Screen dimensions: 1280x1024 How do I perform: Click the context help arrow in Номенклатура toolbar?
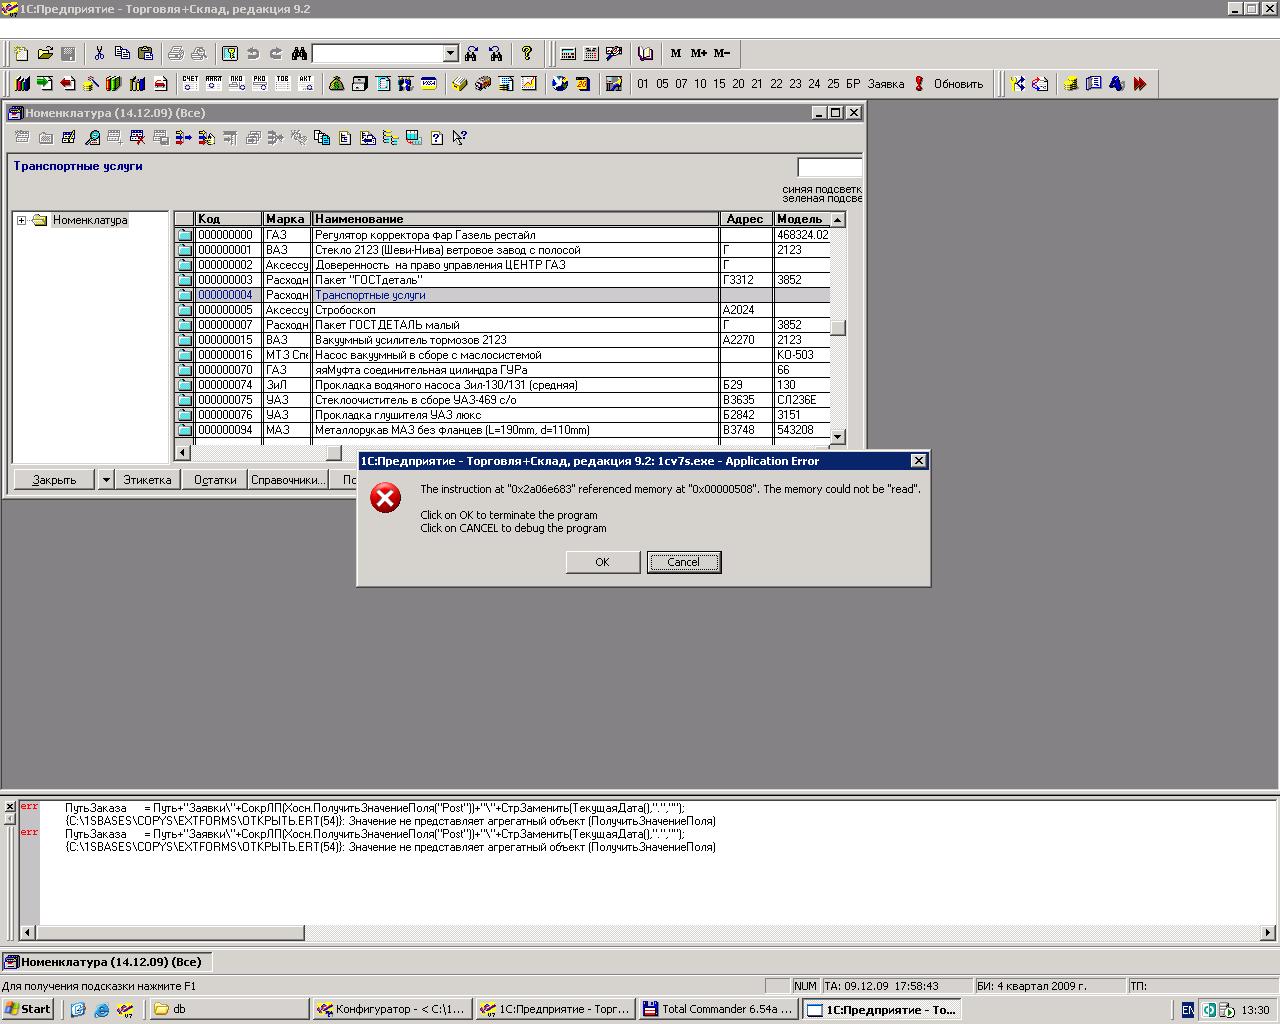(459, 138)
